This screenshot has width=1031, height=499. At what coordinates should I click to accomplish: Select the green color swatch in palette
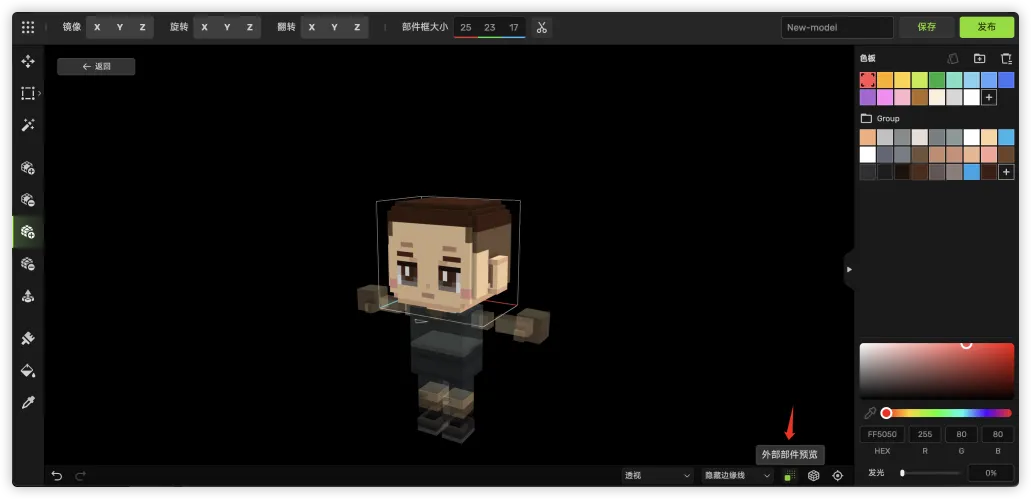(936, 80)
